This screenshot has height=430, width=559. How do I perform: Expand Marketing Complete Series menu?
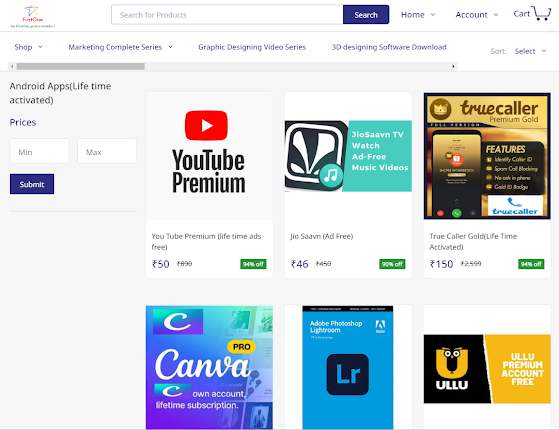coord(120,47)
